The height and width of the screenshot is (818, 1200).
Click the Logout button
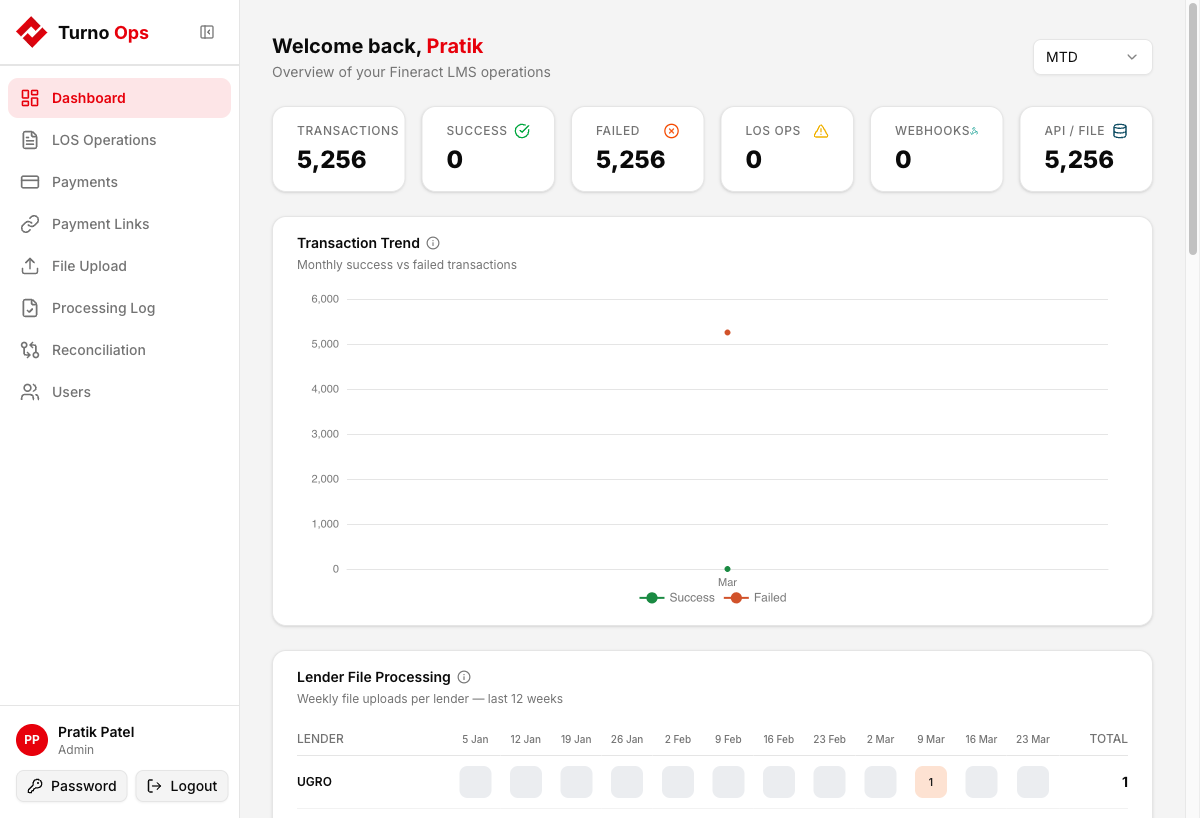[x=181, y=786]
